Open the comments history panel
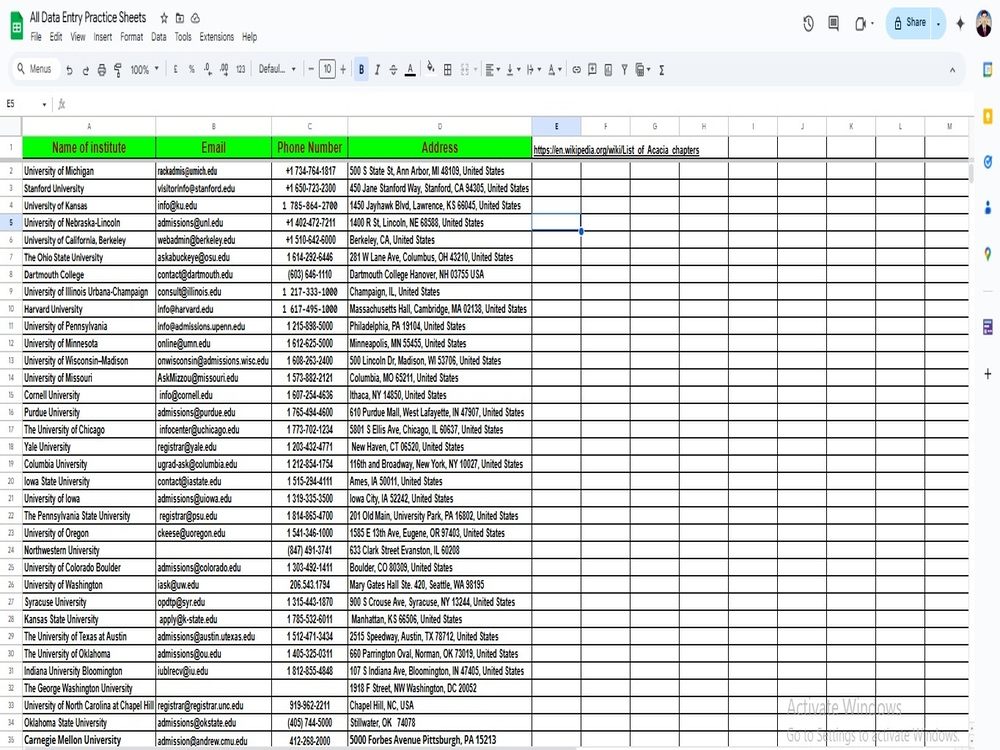 834,24
